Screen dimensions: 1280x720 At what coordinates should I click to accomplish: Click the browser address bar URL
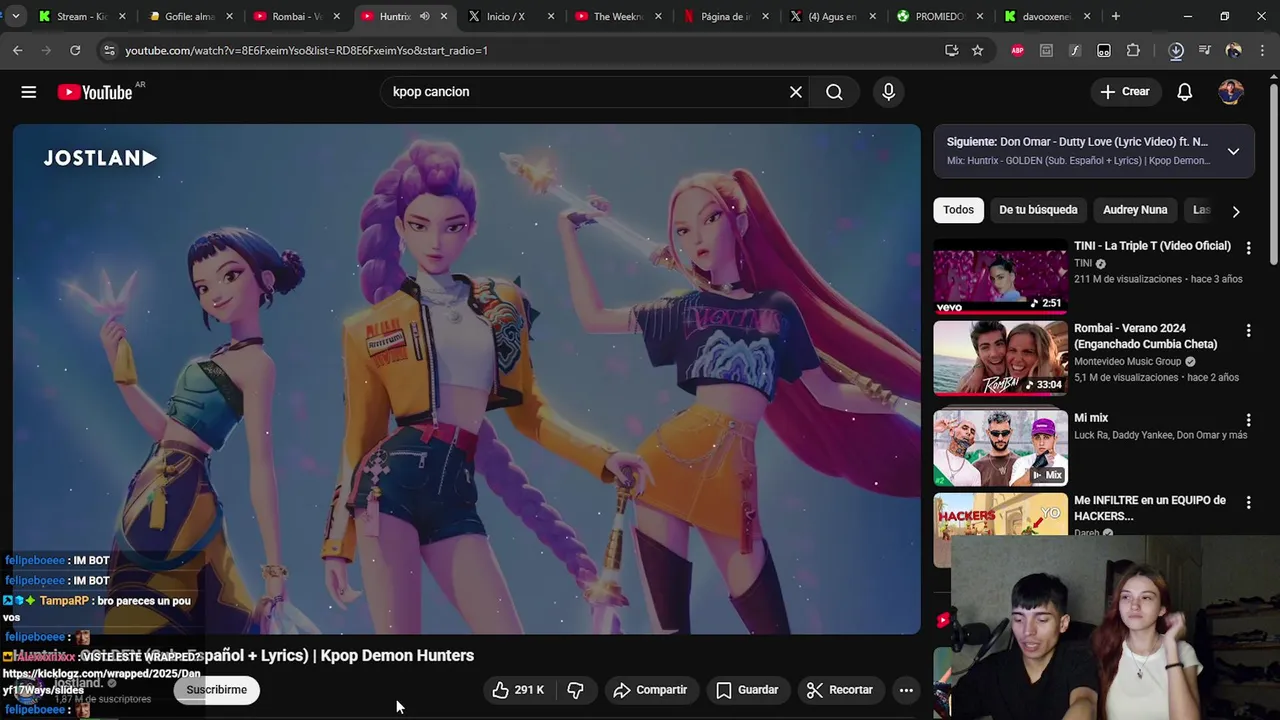(x=306, y=50)
